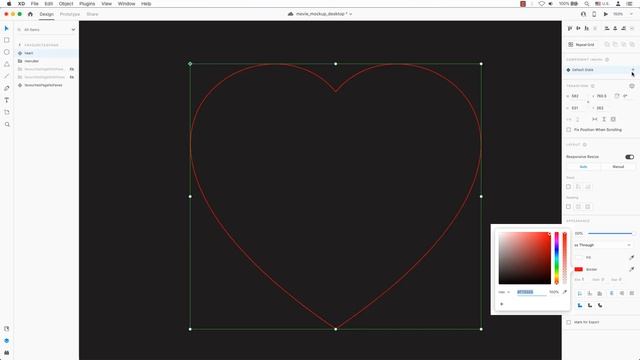The height and width of the screenshot is (360, 640).
Task: Click the Border eyedropper icon
Action: (x=631, y=269)
